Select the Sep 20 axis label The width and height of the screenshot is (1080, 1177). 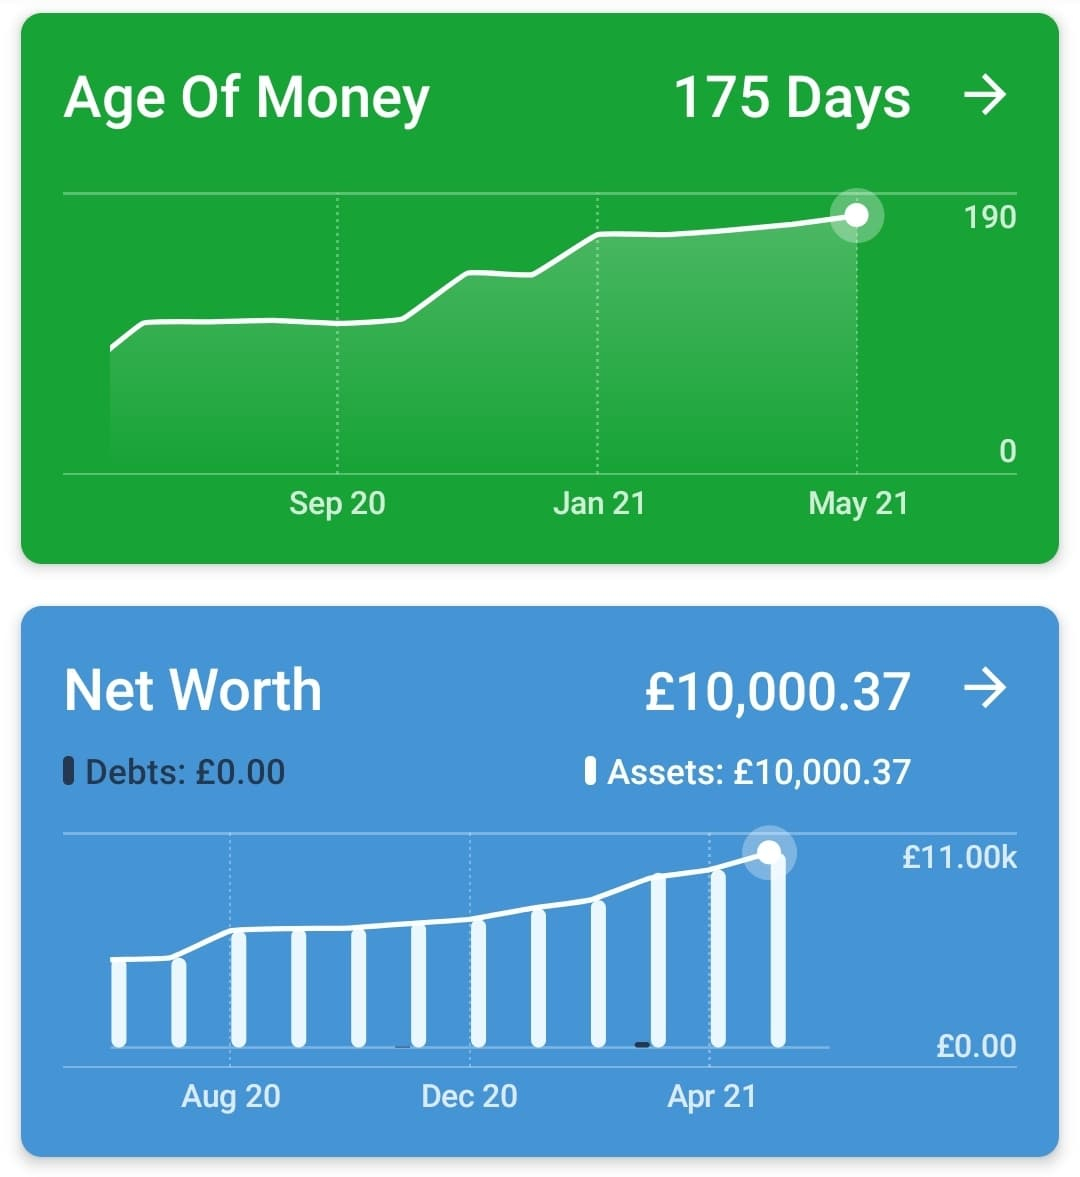(x=337, y=503)
